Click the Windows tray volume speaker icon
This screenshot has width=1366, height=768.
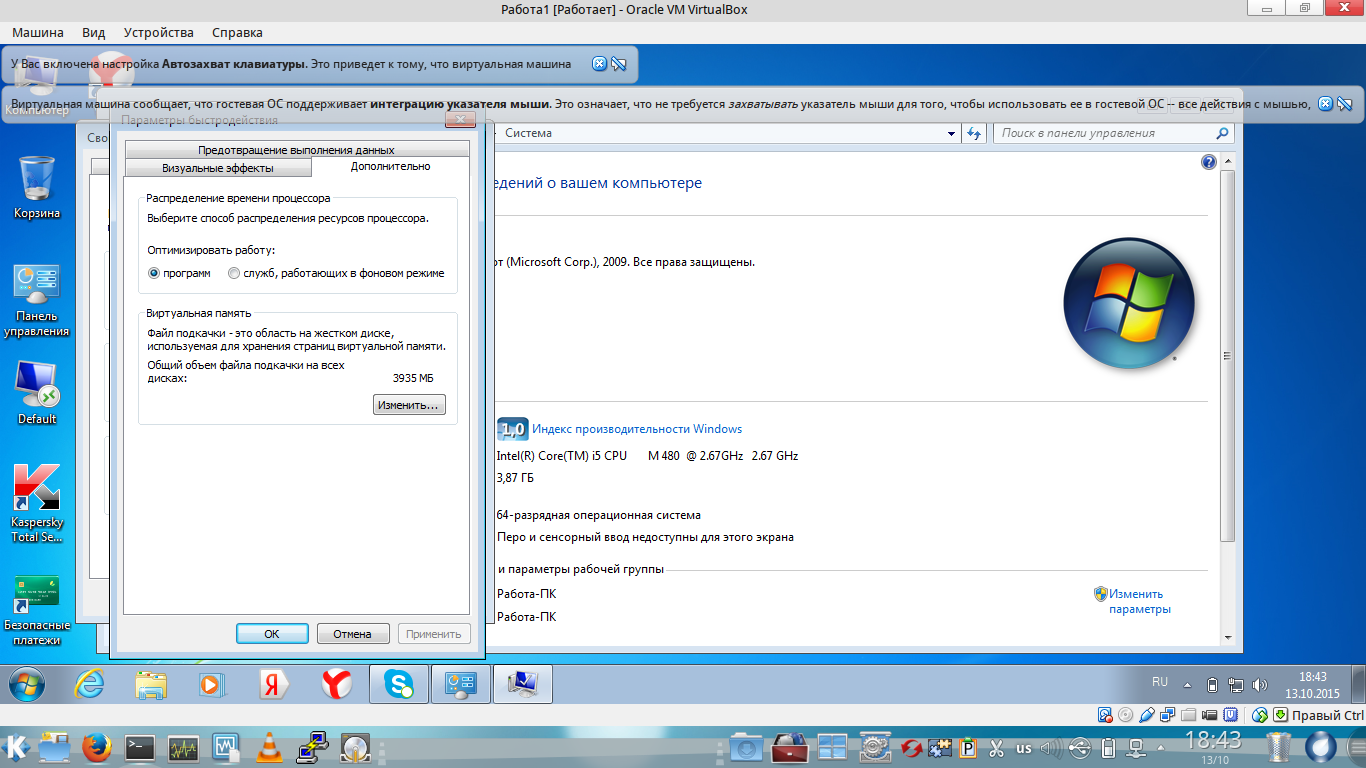(1260, 685)
